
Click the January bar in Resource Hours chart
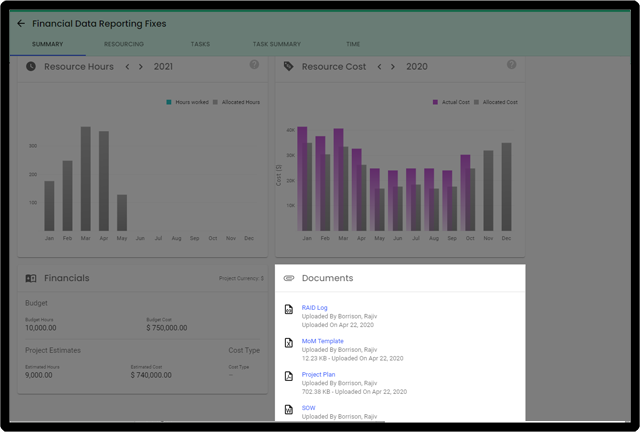(x=49, y=206)
